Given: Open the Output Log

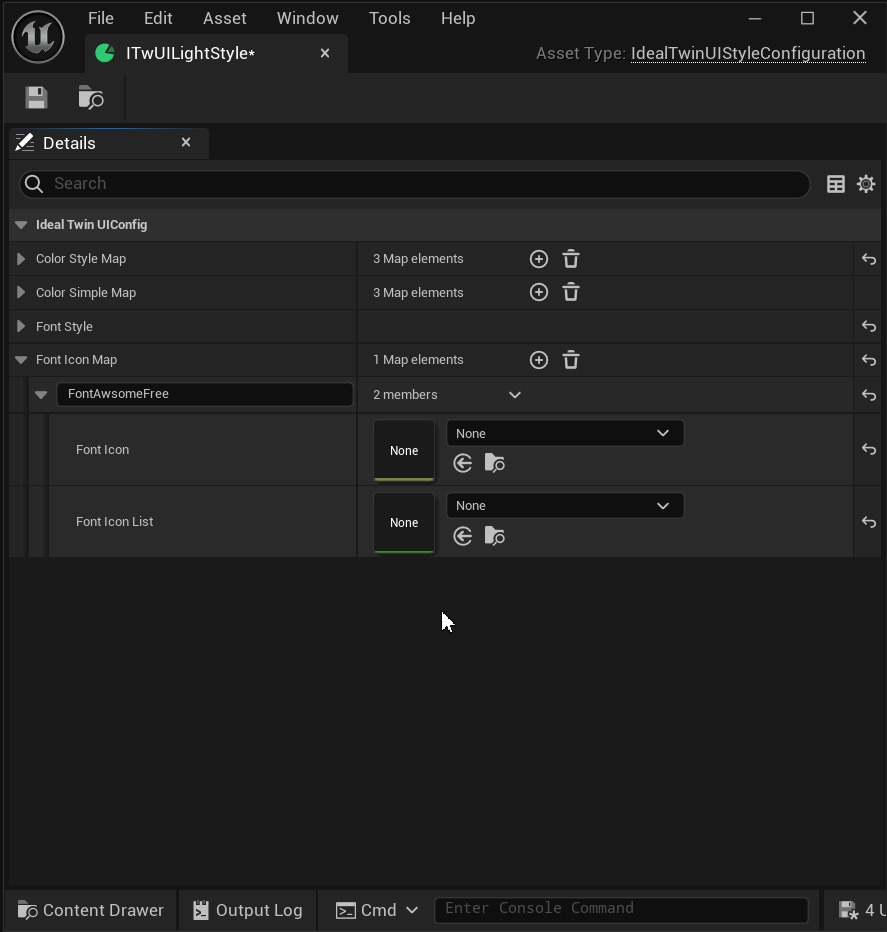Looking at the screenshot, I should click(247, 910).
